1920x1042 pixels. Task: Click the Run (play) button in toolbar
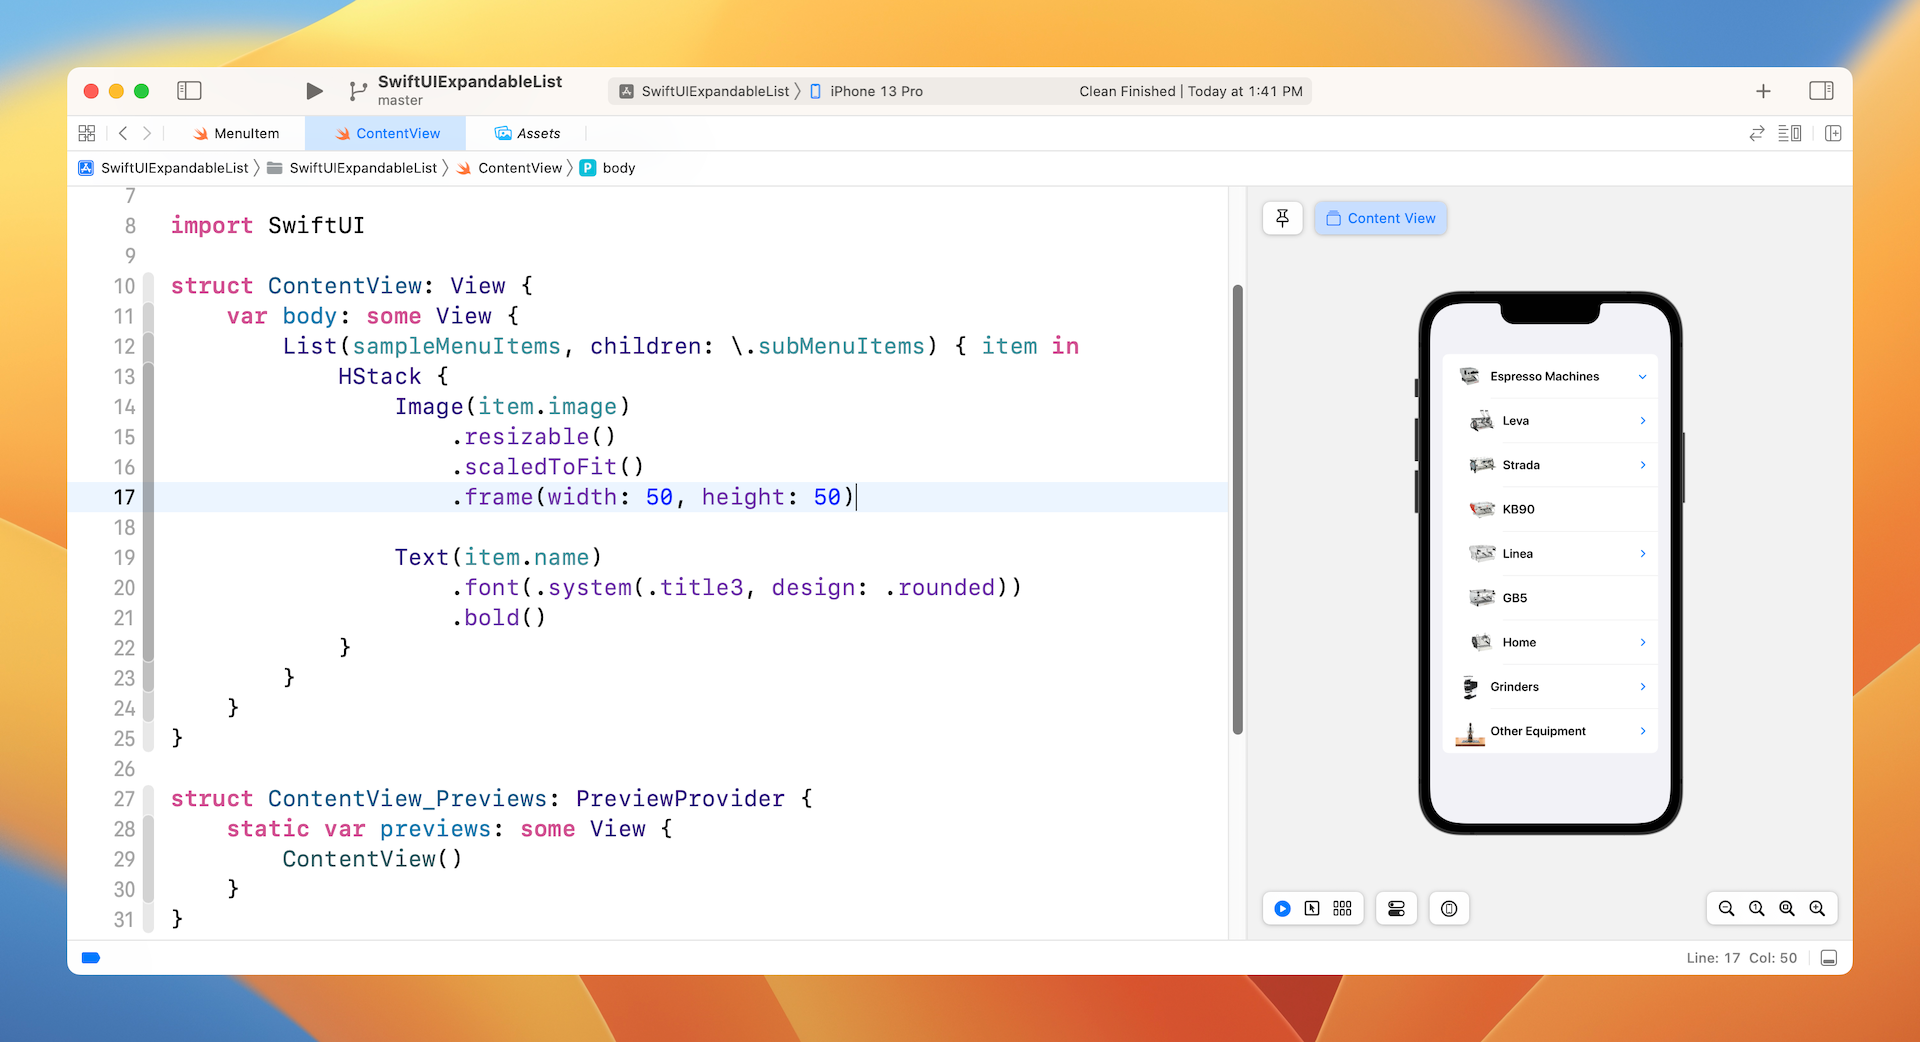(314, 91)
